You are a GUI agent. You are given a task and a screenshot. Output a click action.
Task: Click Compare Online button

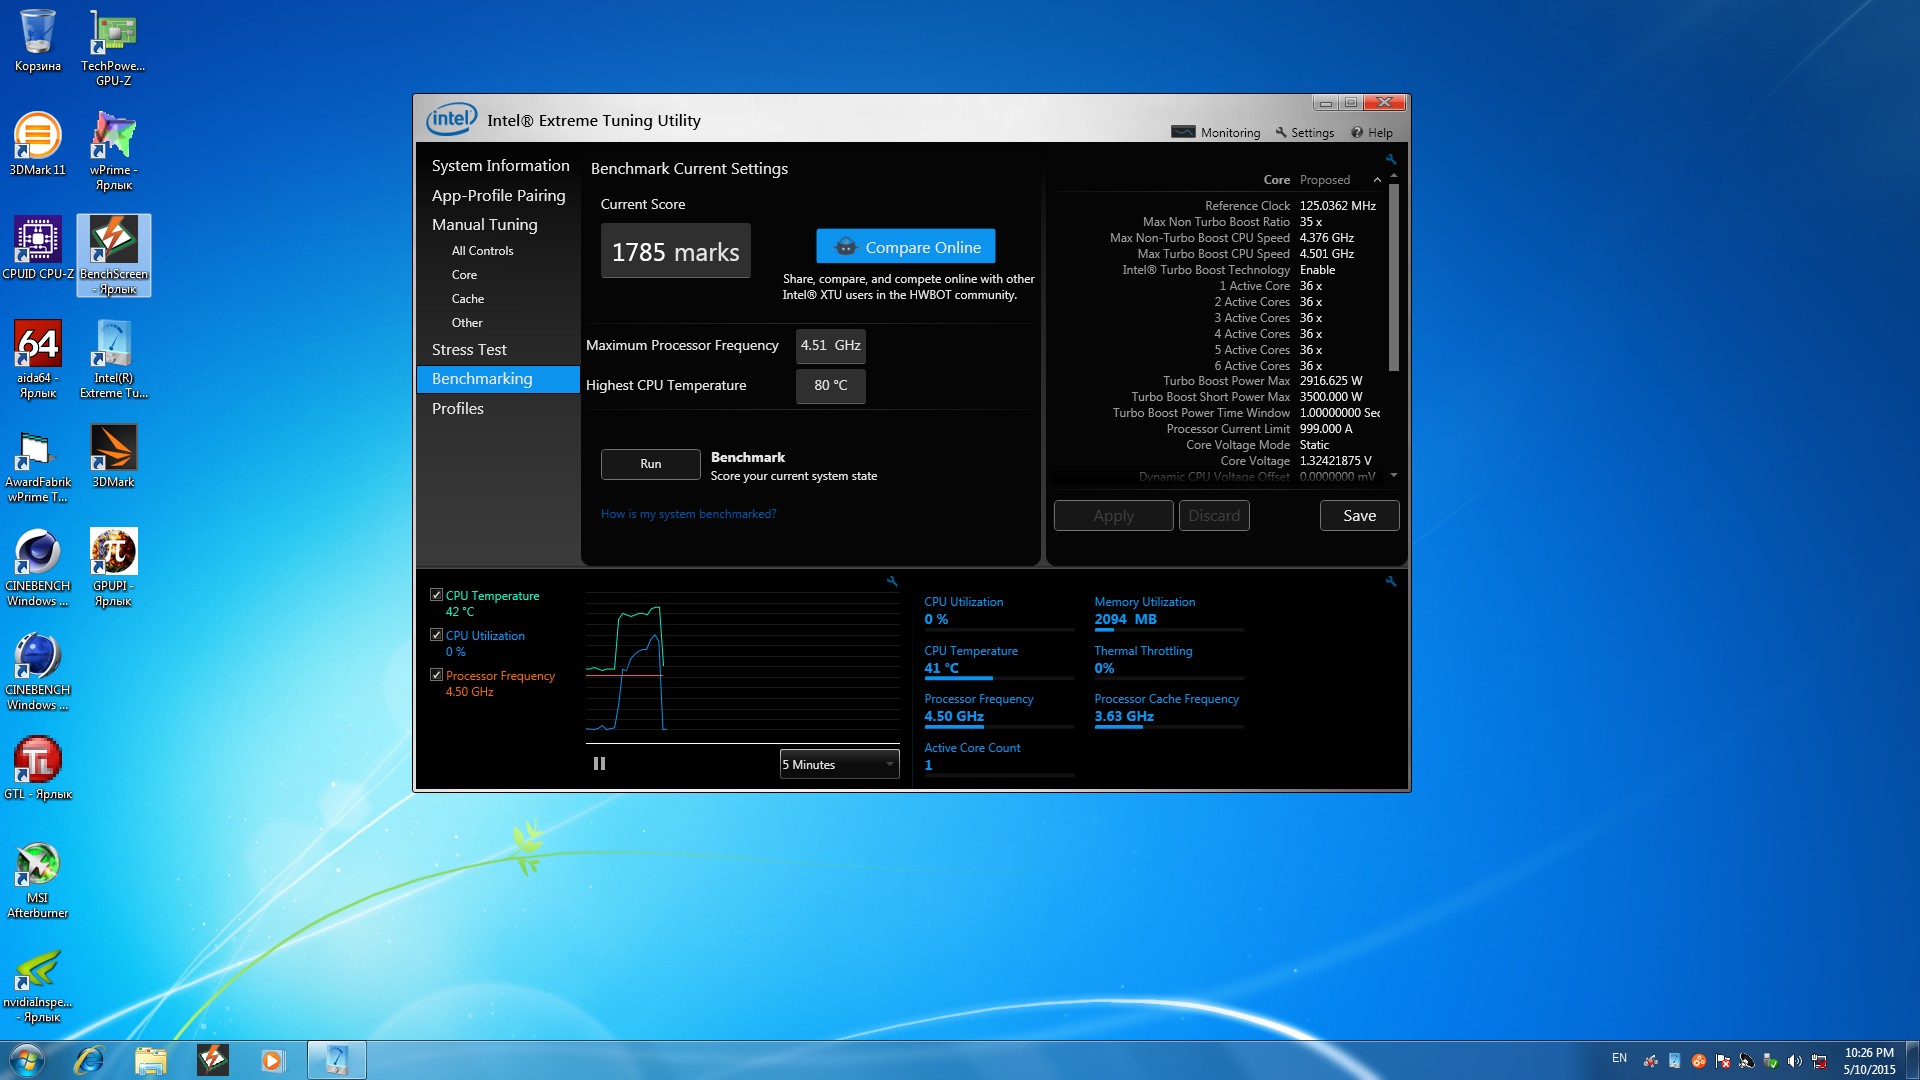click(906, 247)
